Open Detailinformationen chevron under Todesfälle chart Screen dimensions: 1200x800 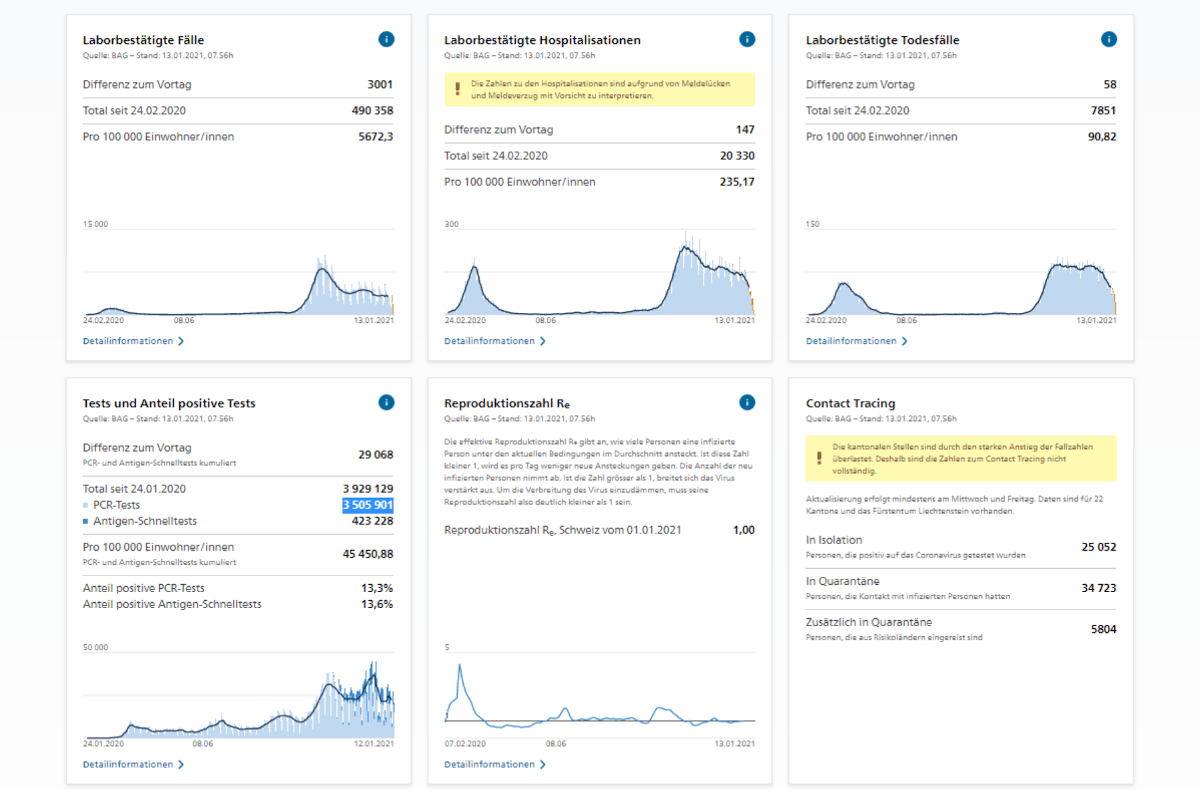tap(904, 341)
